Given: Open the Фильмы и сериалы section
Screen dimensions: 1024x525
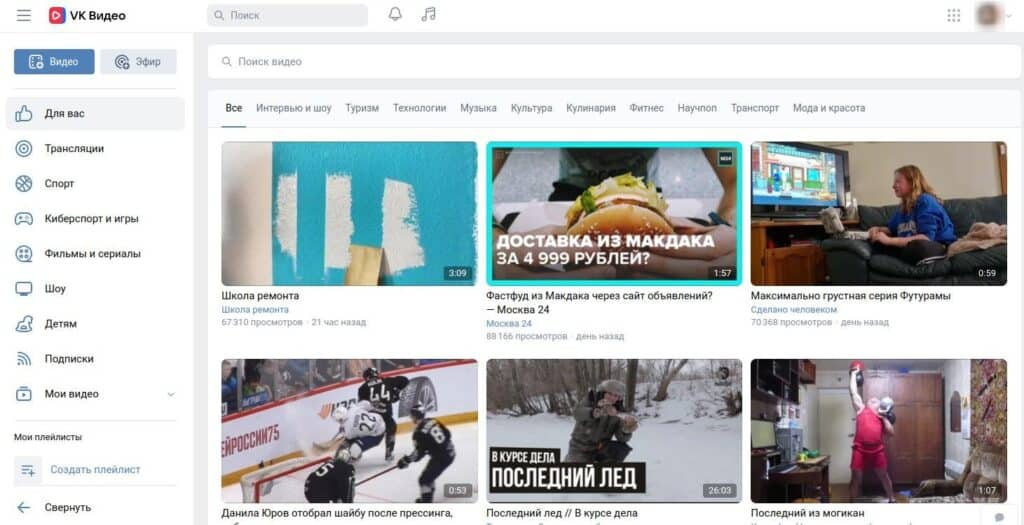Looking at the screenshot, I should [95, 253].
